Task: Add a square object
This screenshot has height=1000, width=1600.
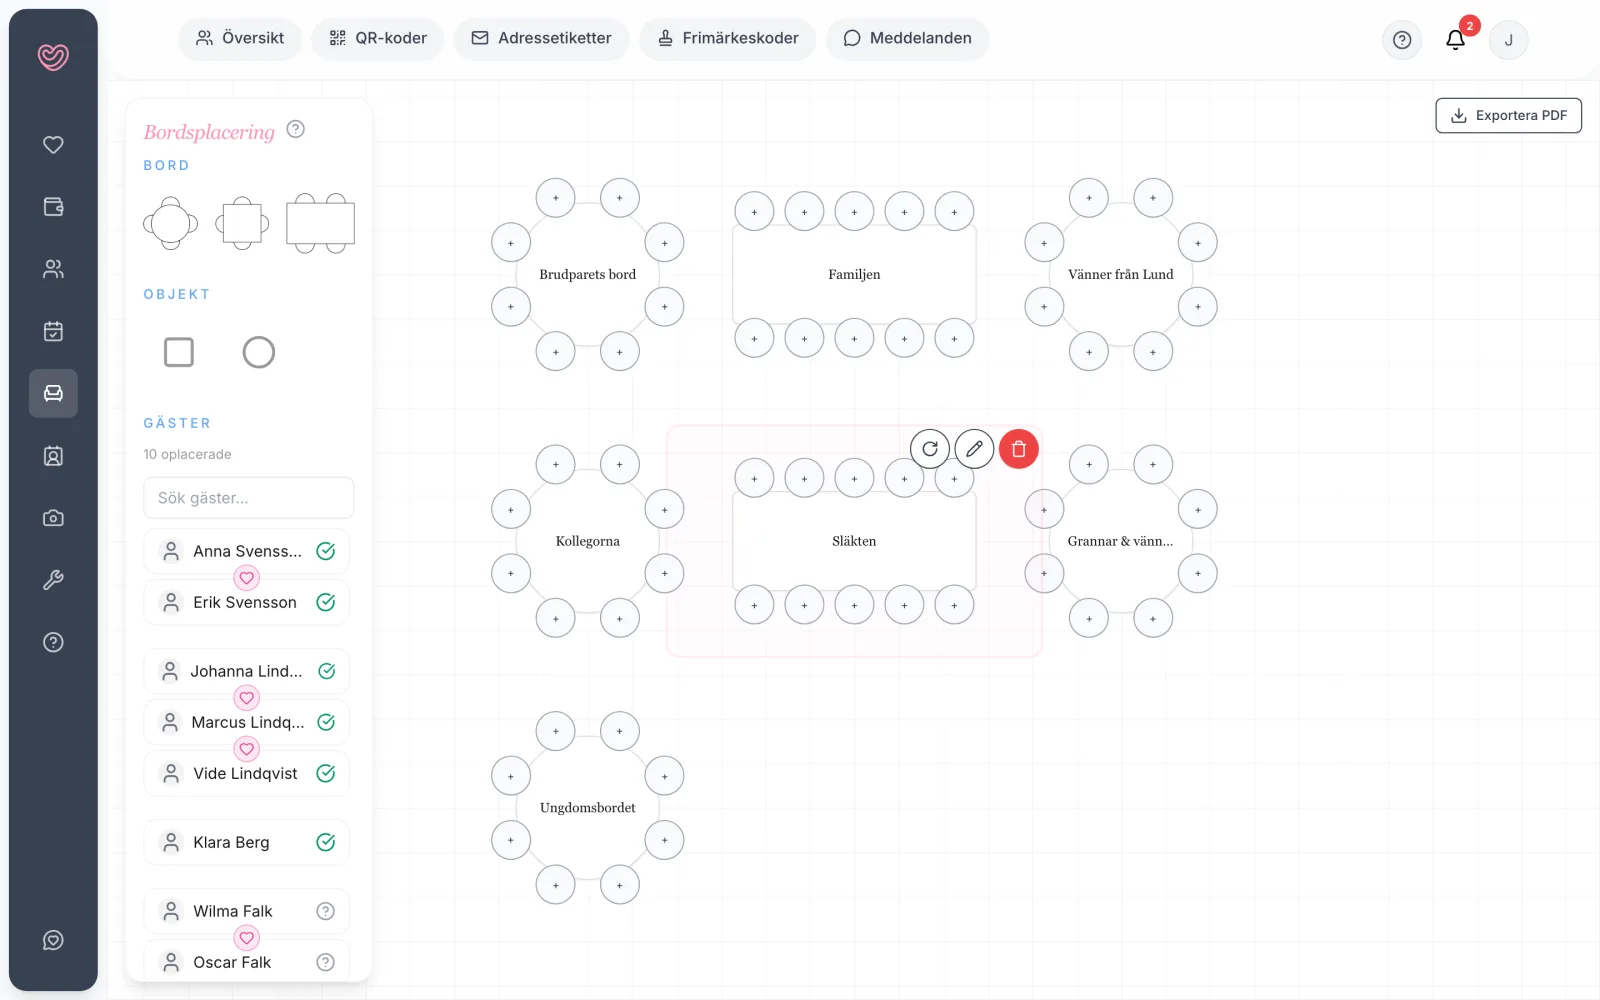Action: click(179, 352)
